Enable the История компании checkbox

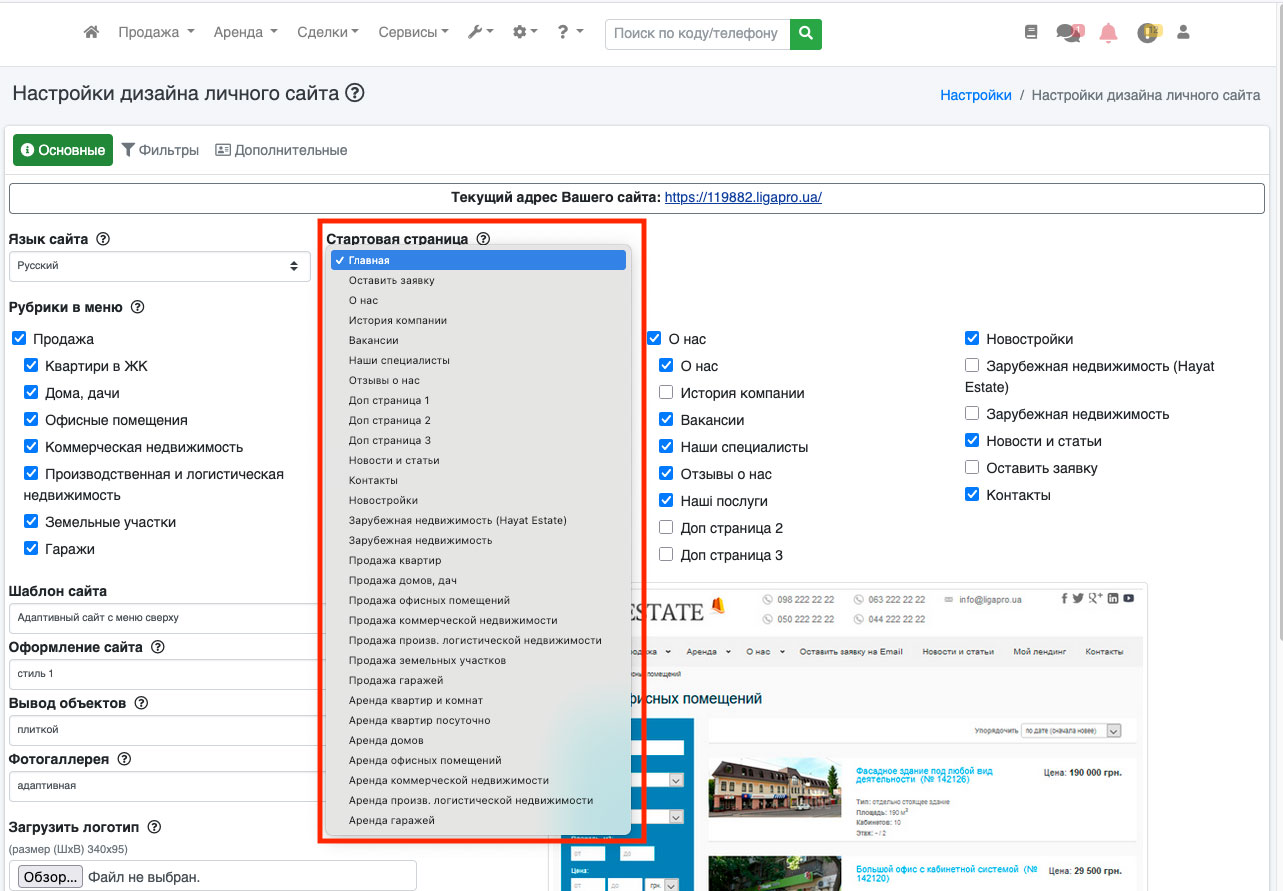(x=667, y=393)
